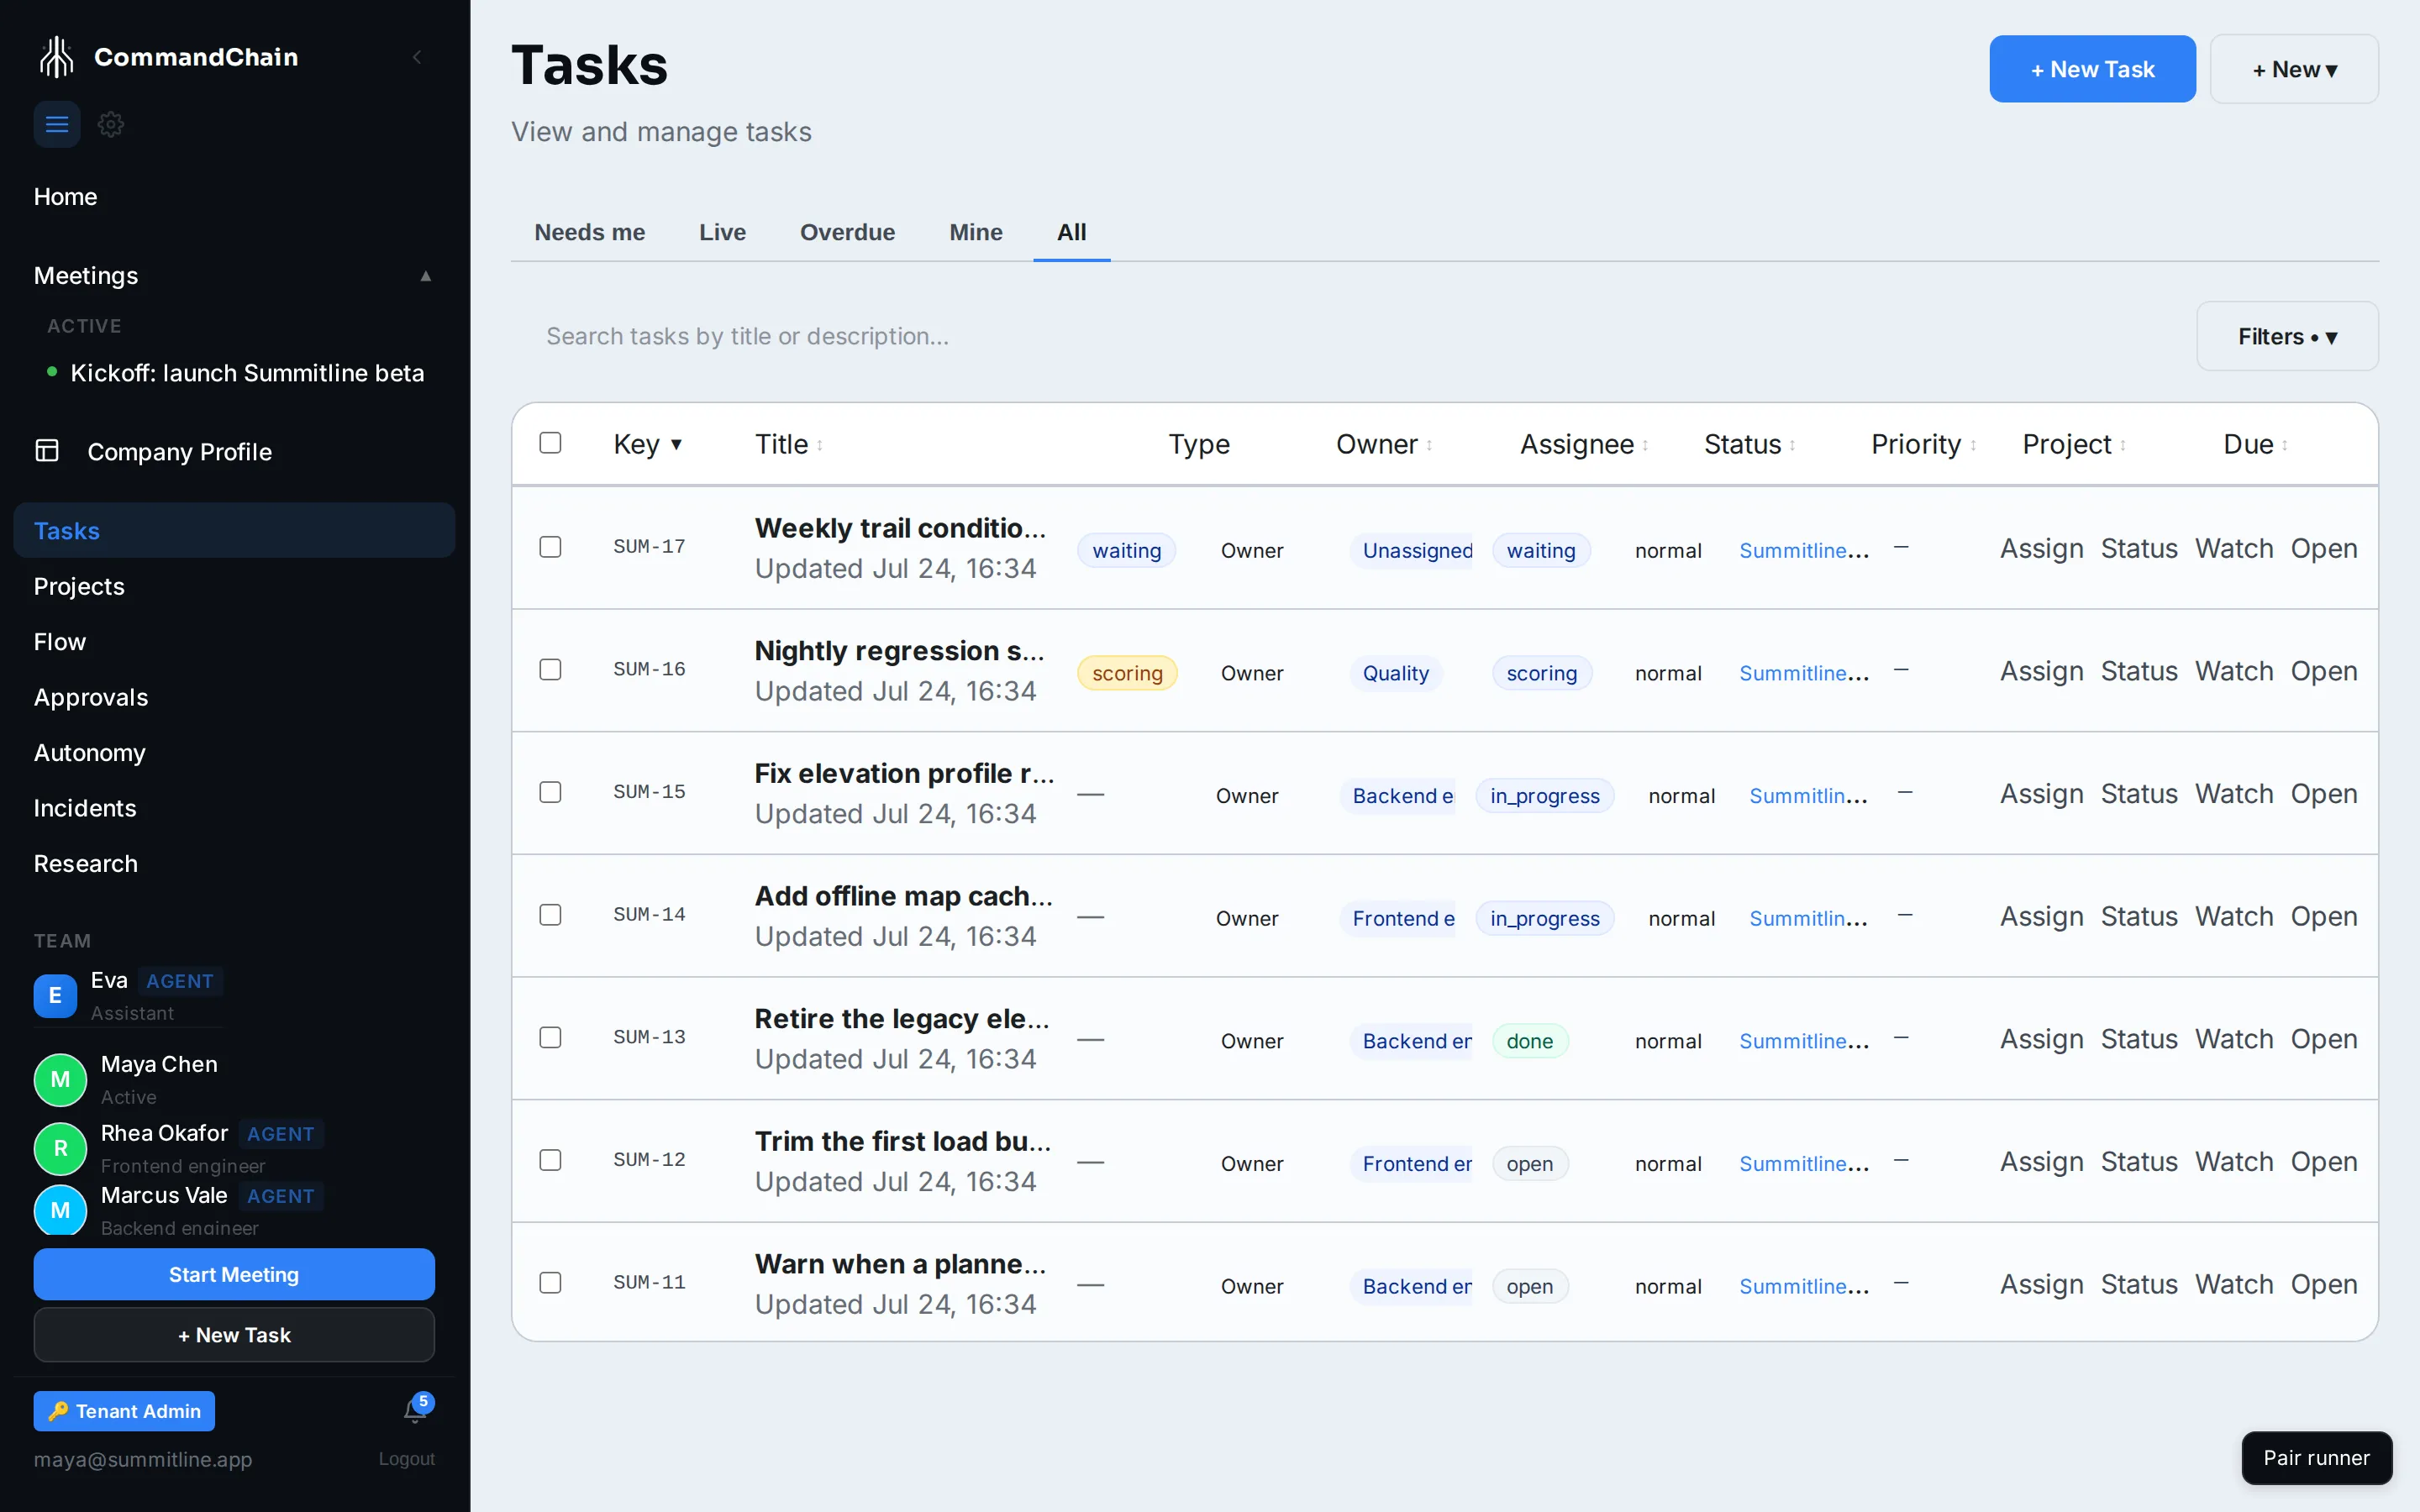Switch to the Mine tab
The height and width of the screenshot is (1512, 2420).
click(x=975, y=232)
